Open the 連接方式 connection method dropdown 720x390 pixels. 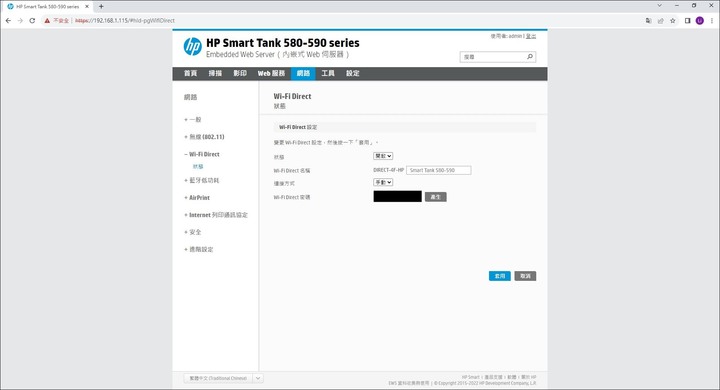coord(383,182)
